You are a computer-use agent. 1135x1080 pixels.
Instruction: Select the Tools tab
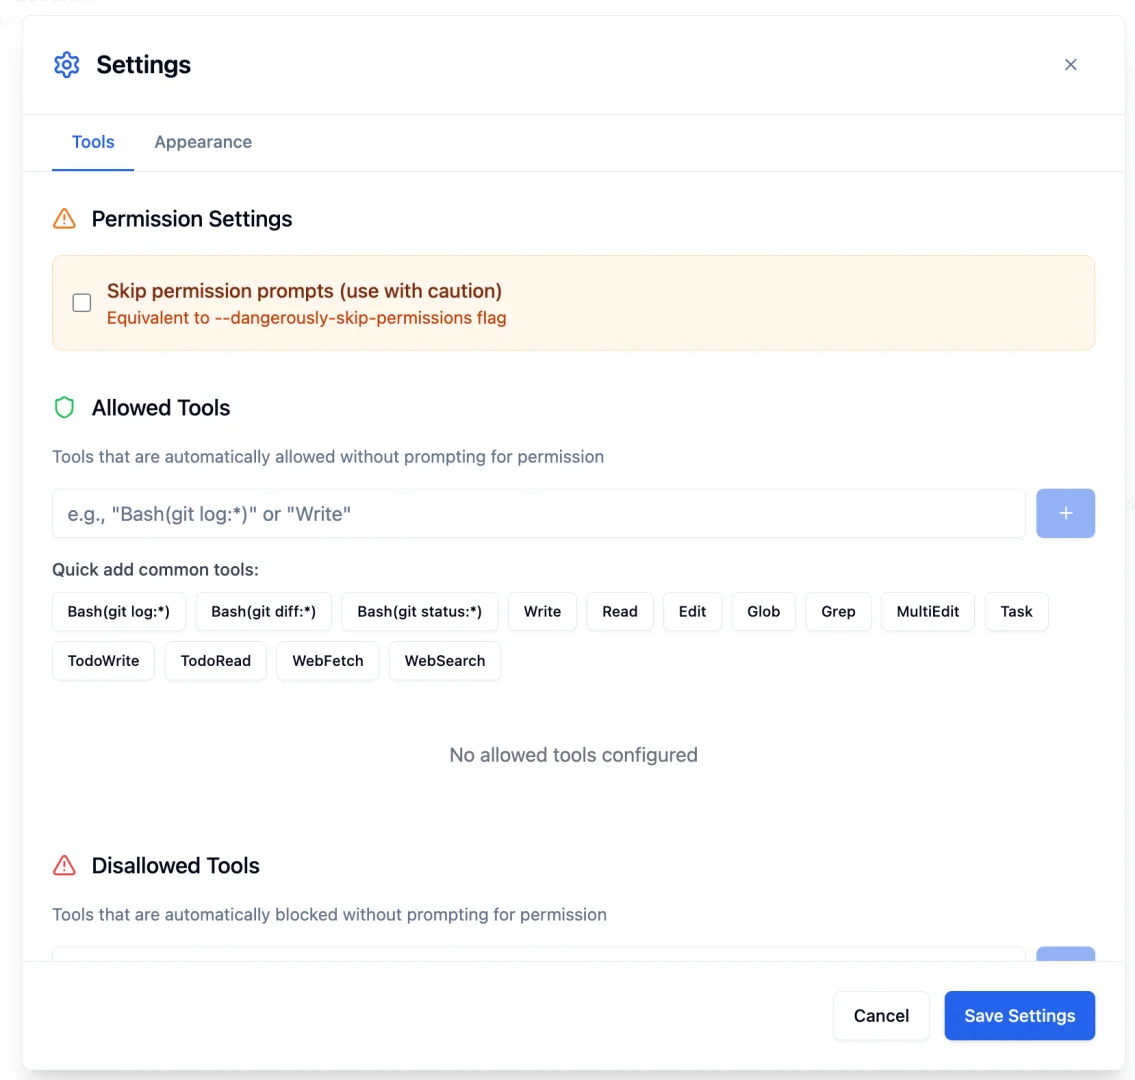(x=93, y=142)
